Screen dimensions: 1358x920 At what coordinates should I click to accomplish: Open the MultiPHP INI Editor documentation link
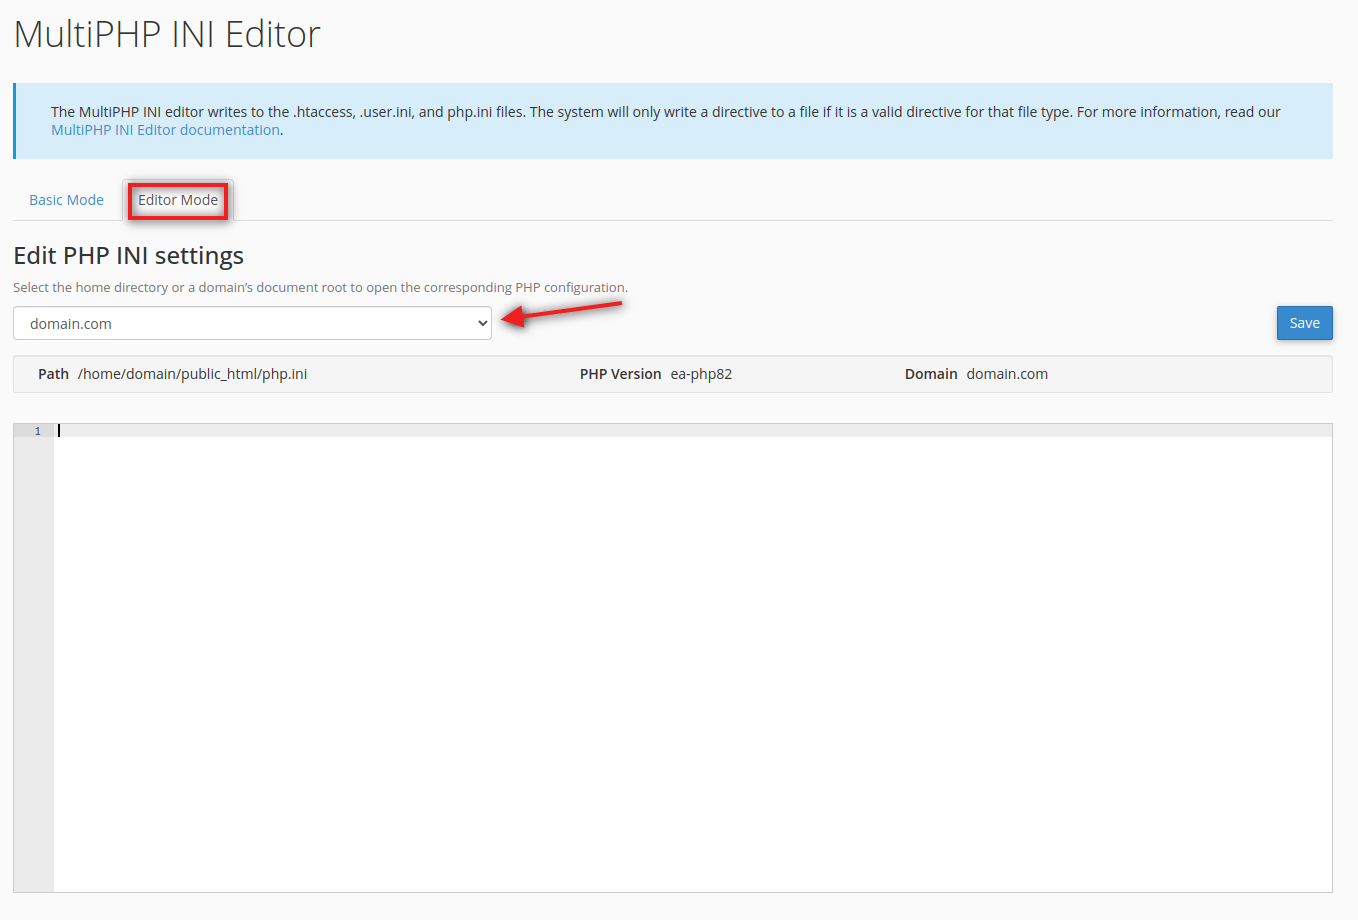click(x=166, y=130)
